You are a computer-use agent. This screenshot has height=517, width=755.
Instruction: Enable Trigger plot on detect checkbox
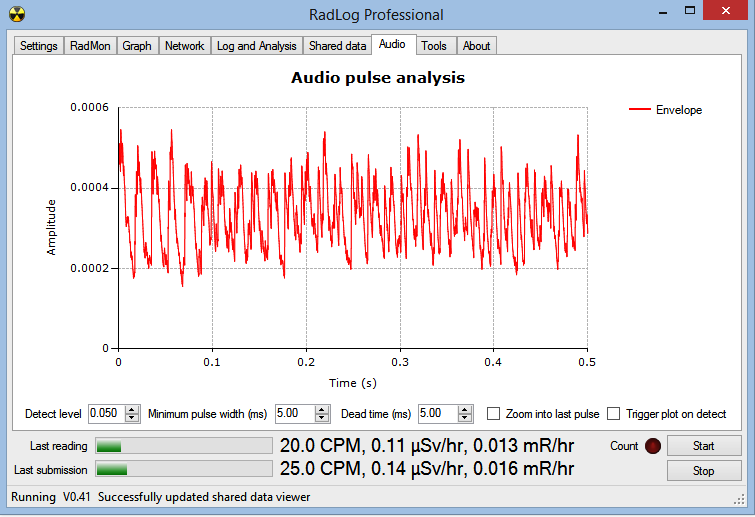click(613, 414)
